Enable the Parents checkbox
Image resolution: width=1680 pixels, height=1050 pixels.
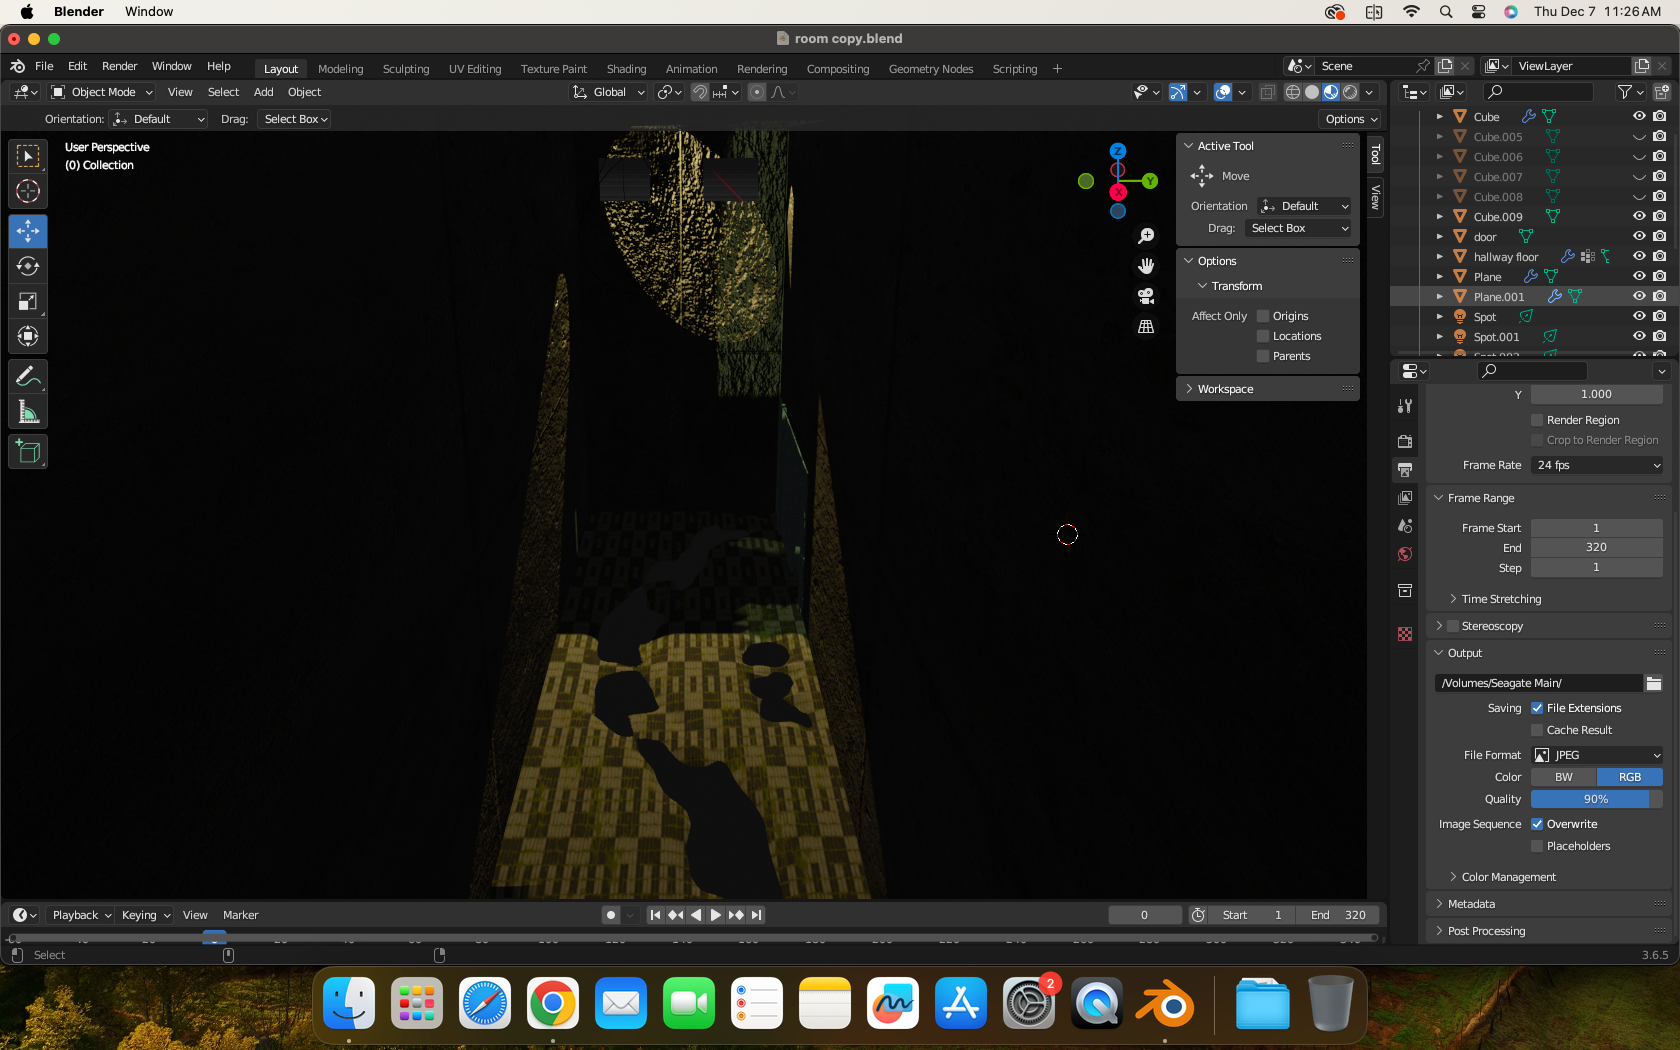coord(1263,356)
